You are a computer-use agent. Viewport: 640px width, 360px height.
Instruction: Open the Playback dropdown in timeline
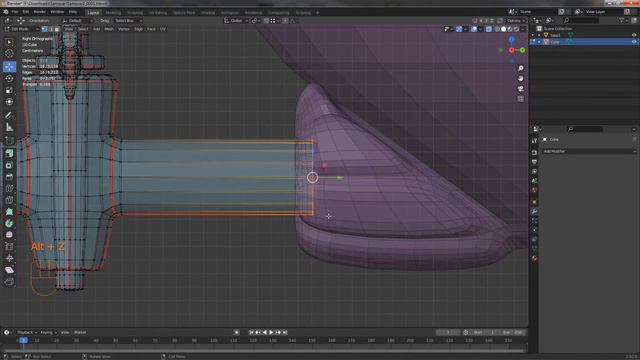[27, 332]
